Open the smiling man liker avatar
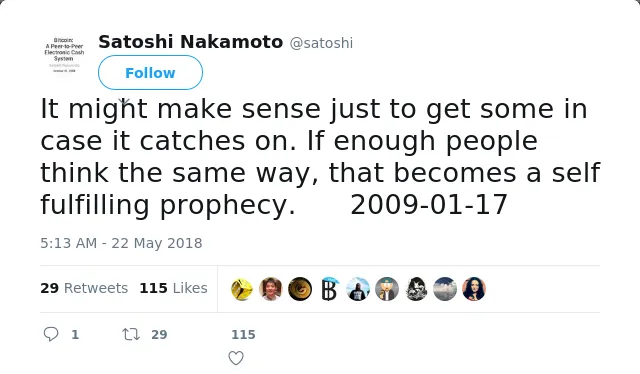 pos(271,289)
